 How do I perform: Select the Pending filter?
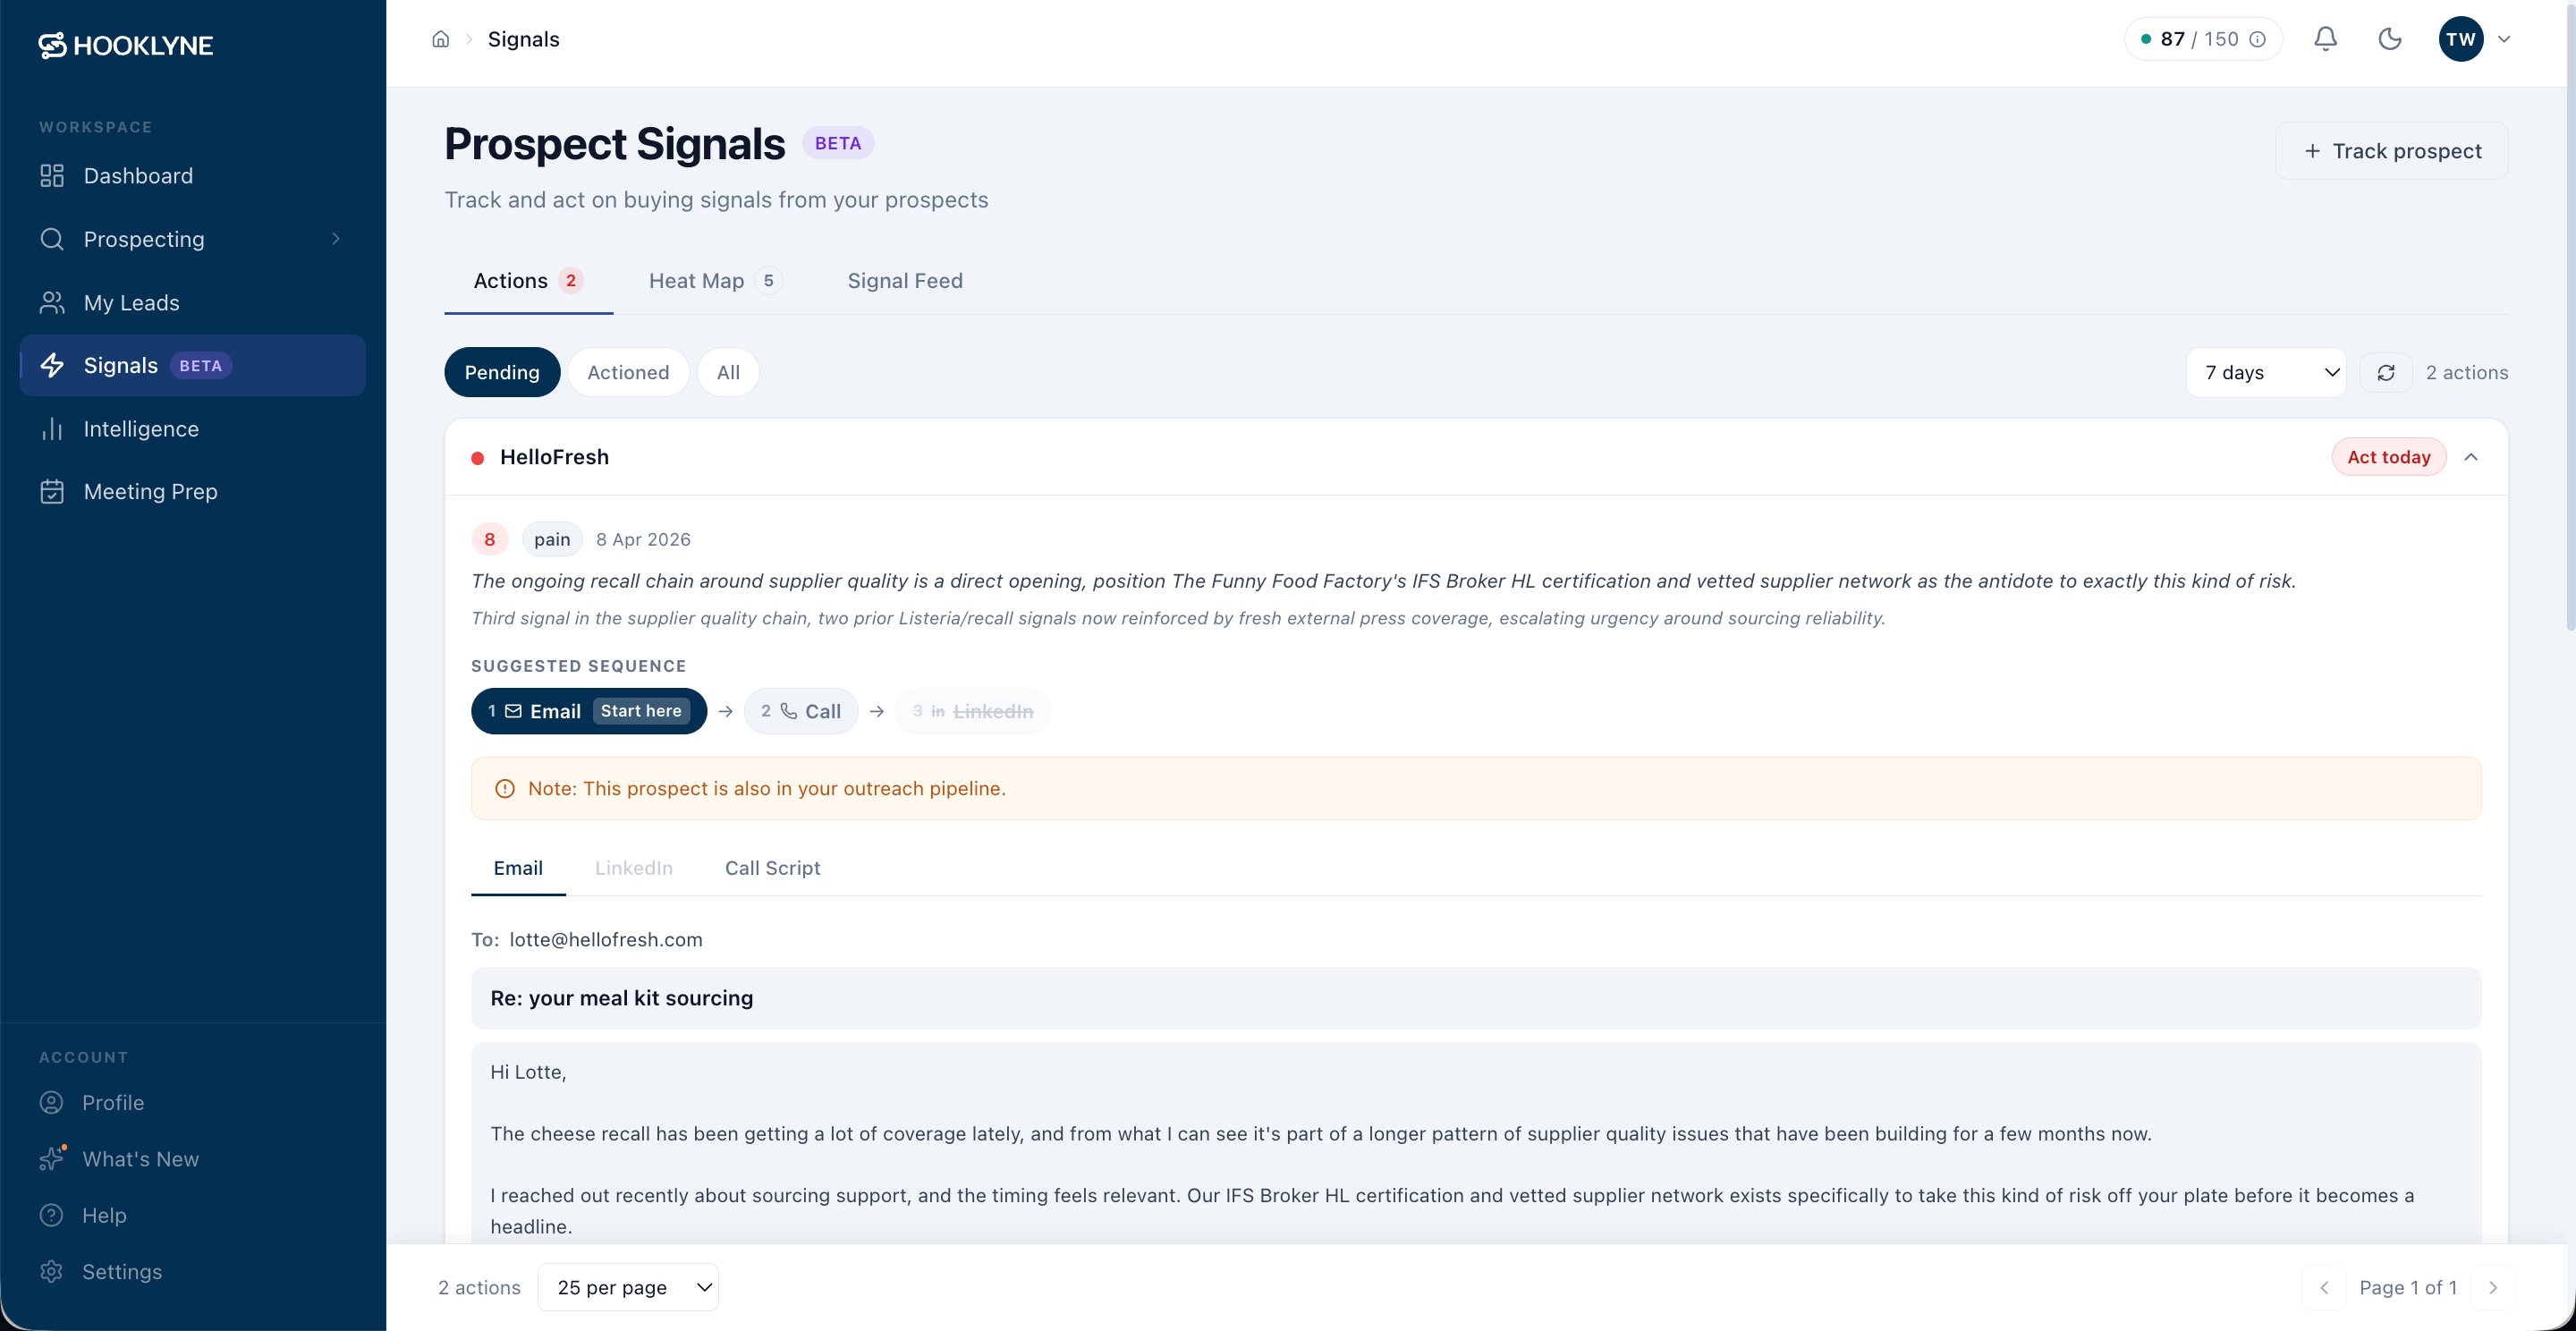(502, 371)
